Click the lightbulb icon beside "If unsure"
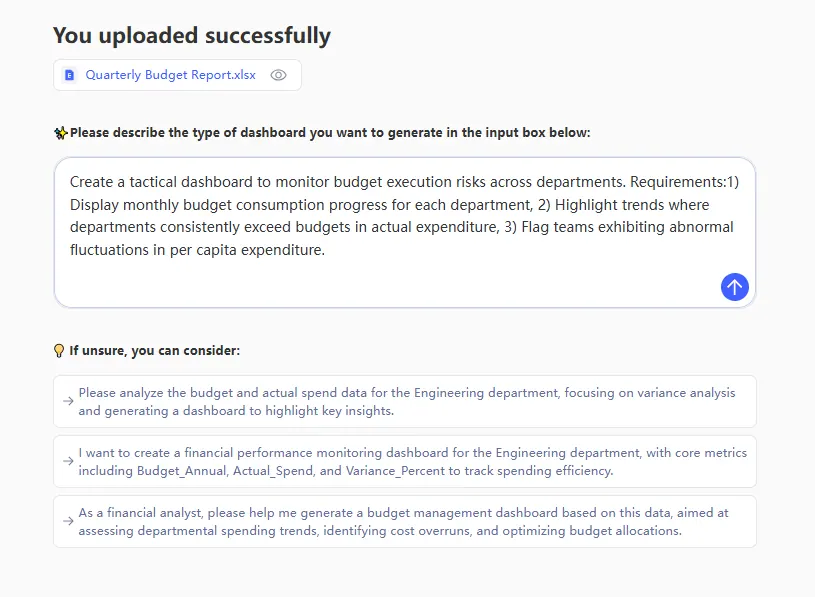 pyautogui.click(x=59, y=351)
